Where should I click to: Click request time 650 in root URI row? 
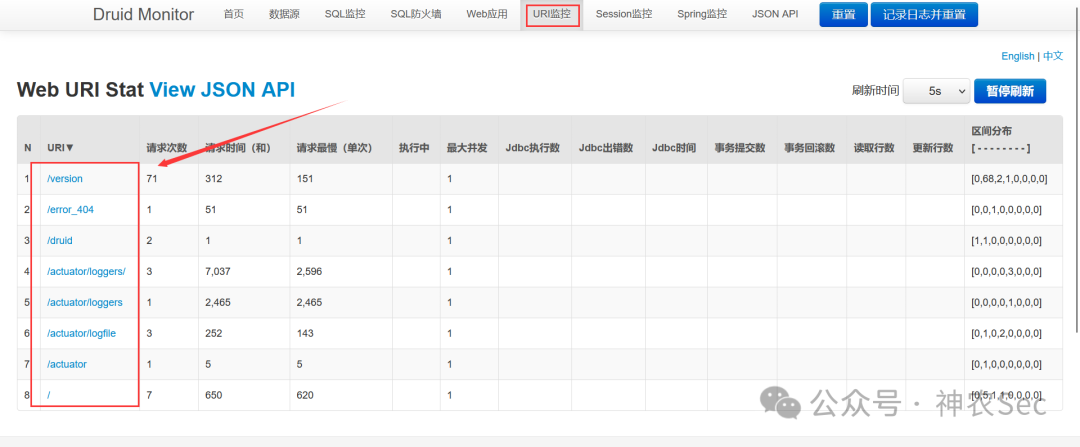click(214, 395)
